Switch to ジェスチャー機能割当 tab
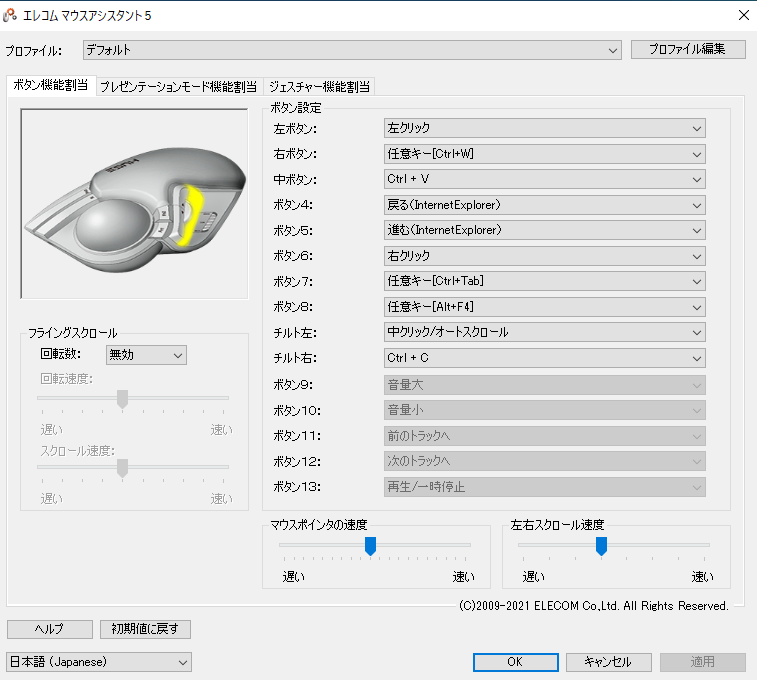Viewport: 757px width, 680px height. tap(319, 87)
